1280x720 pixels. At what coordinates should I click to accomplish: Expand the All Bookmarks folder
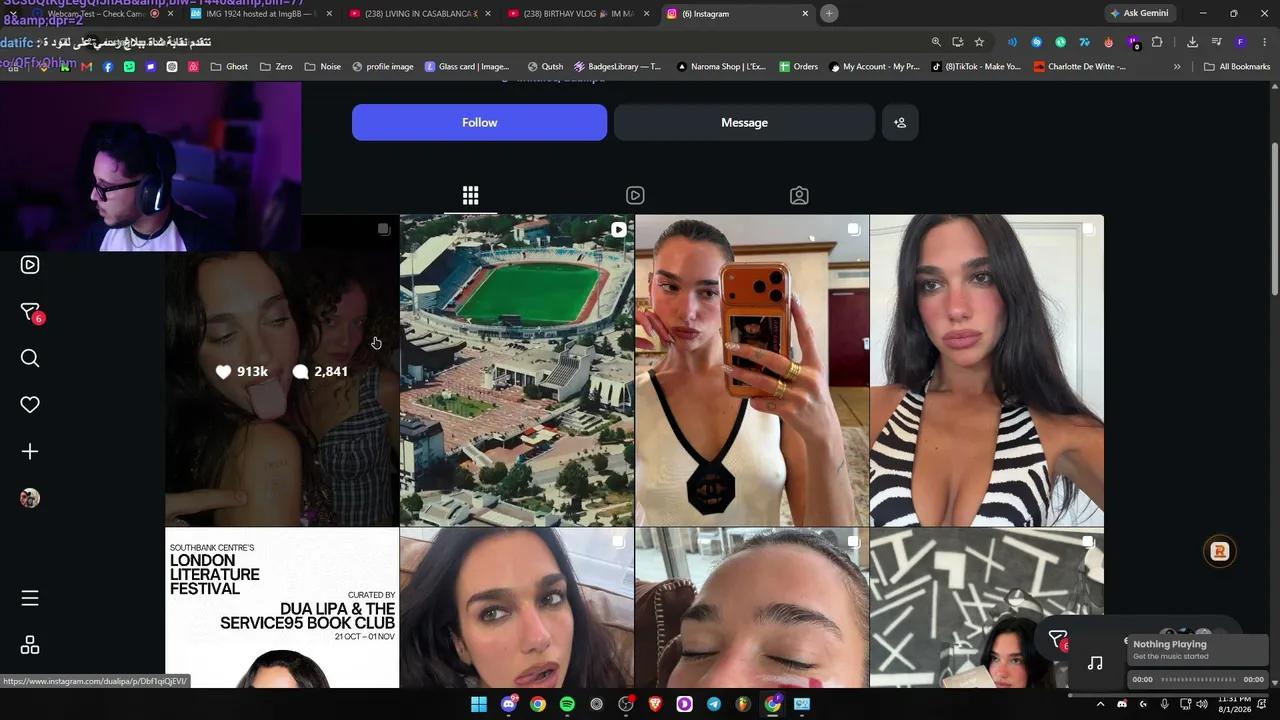[x=1237, y=67]
